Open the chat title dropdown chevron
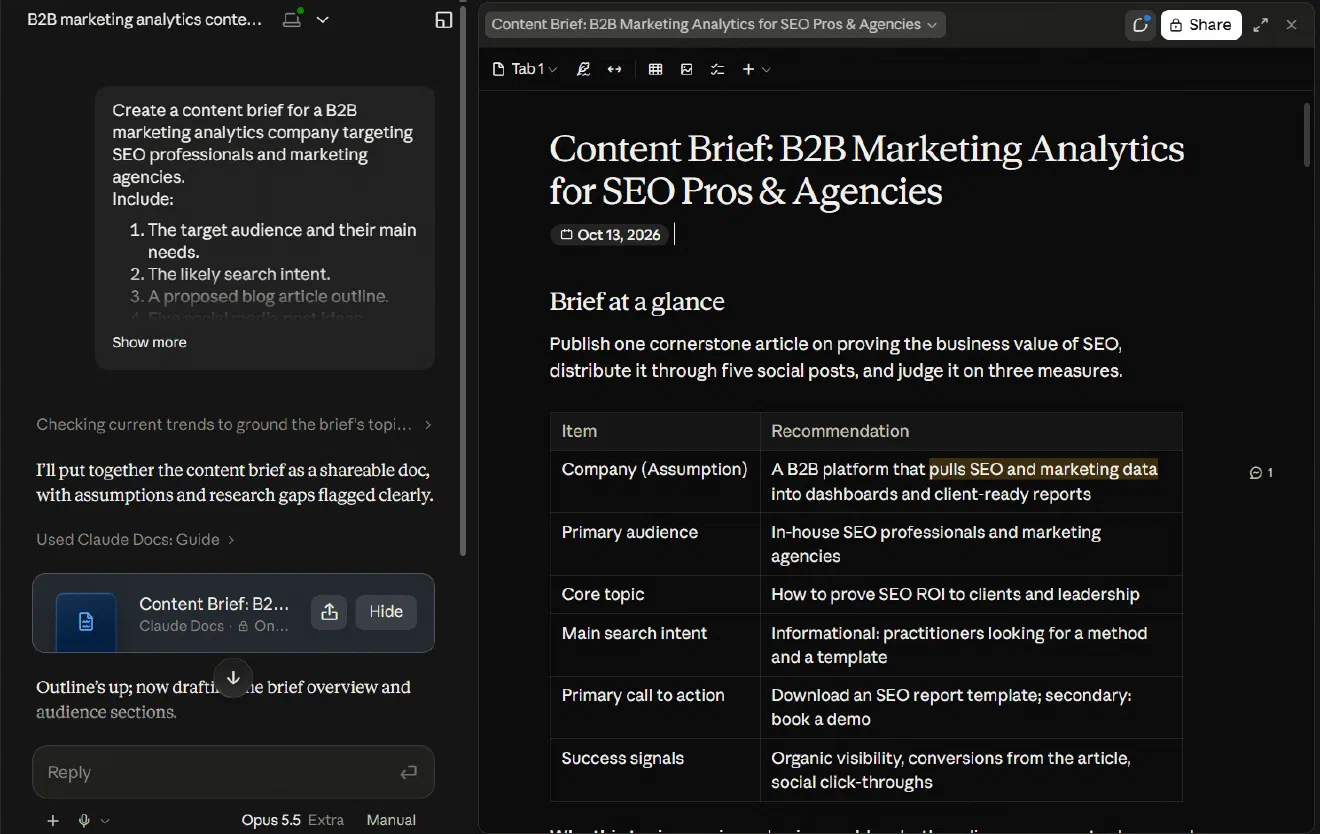This screenshot has height=834, width=1320. tap(323, 20)
